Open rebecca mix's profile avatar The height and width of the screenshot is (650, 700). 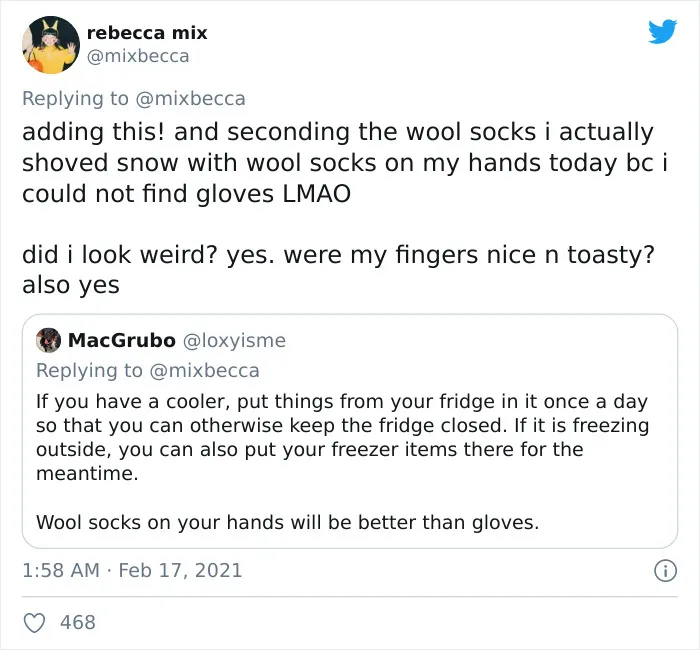click(x=51, y=45)
